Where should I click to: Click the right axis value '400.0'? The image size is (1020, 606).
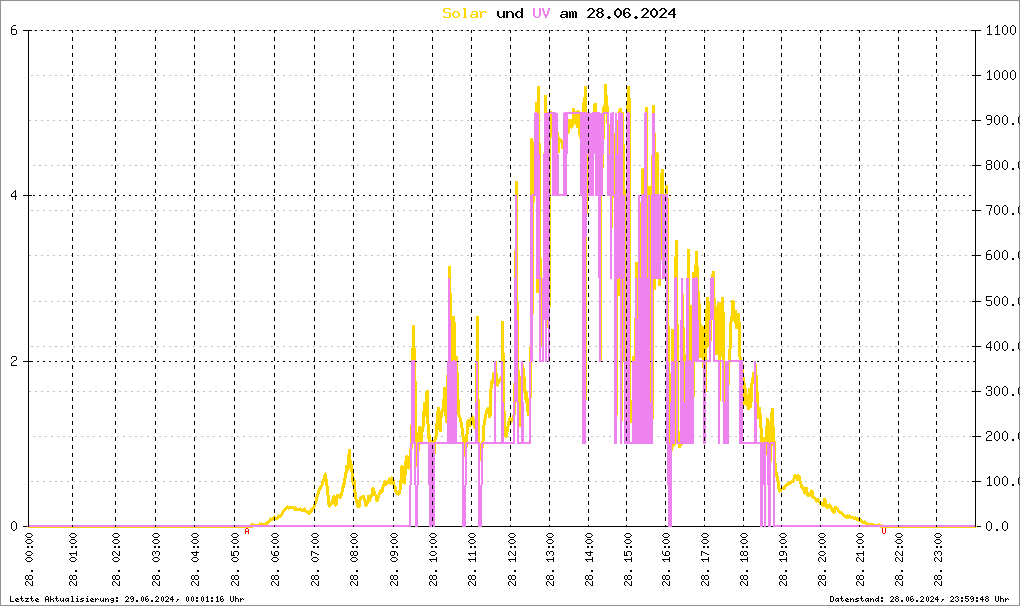[1002, 346]
